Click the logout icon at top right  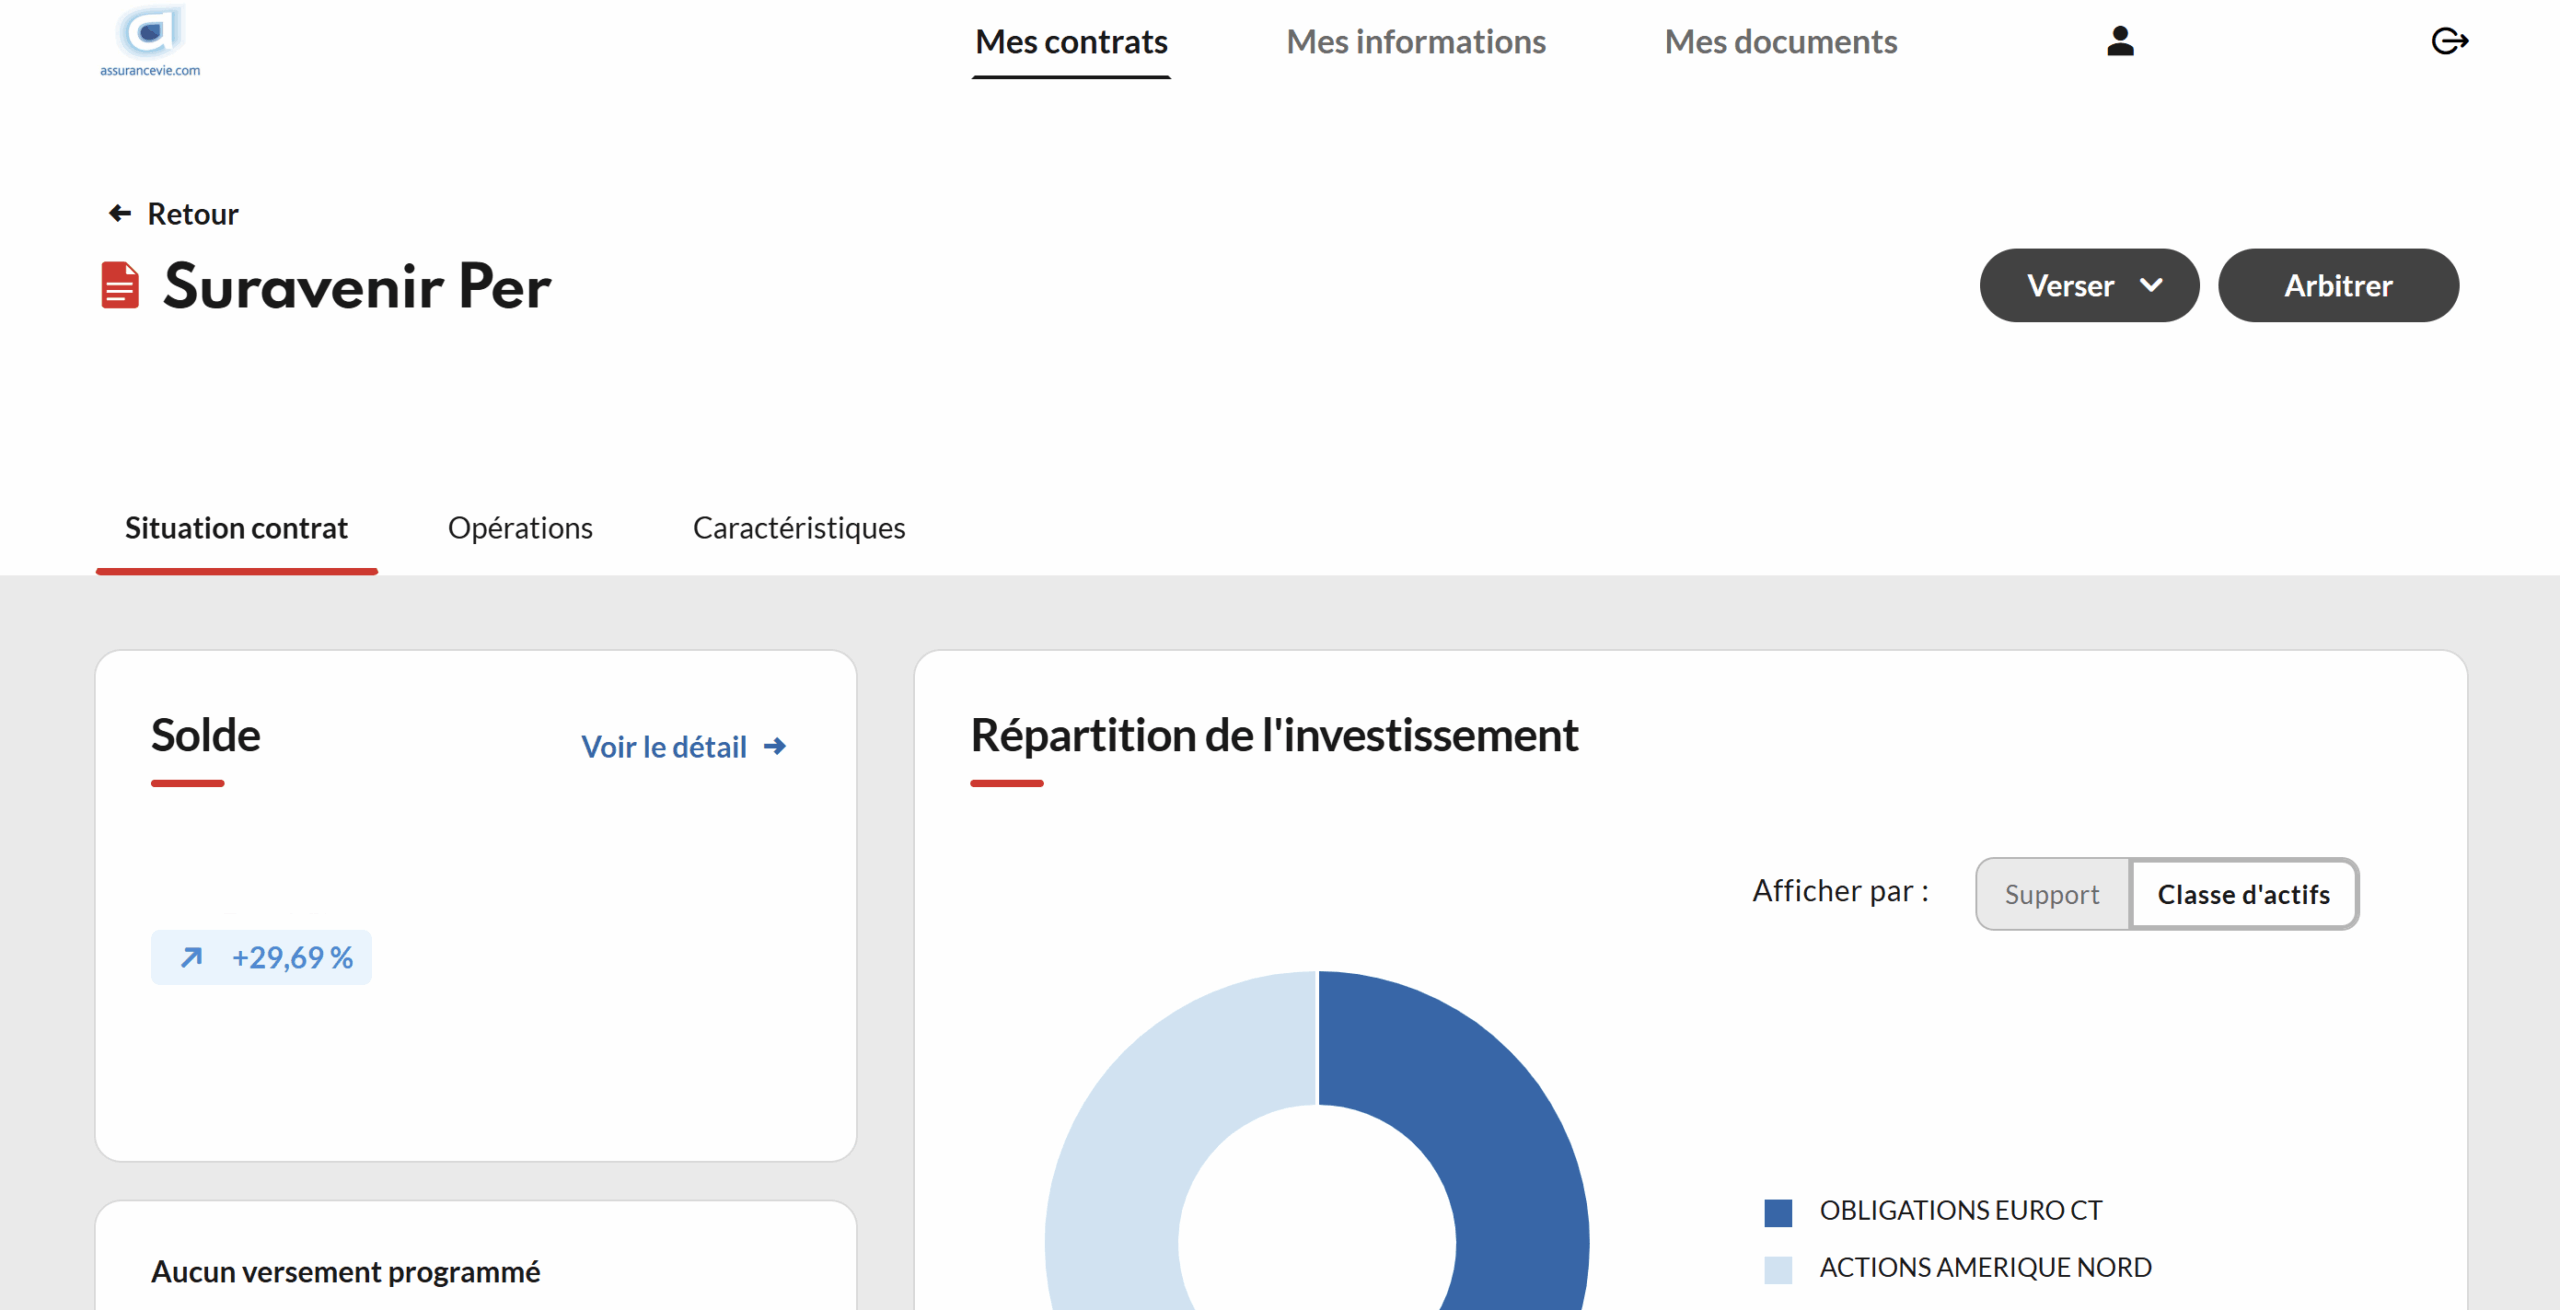2449,40
